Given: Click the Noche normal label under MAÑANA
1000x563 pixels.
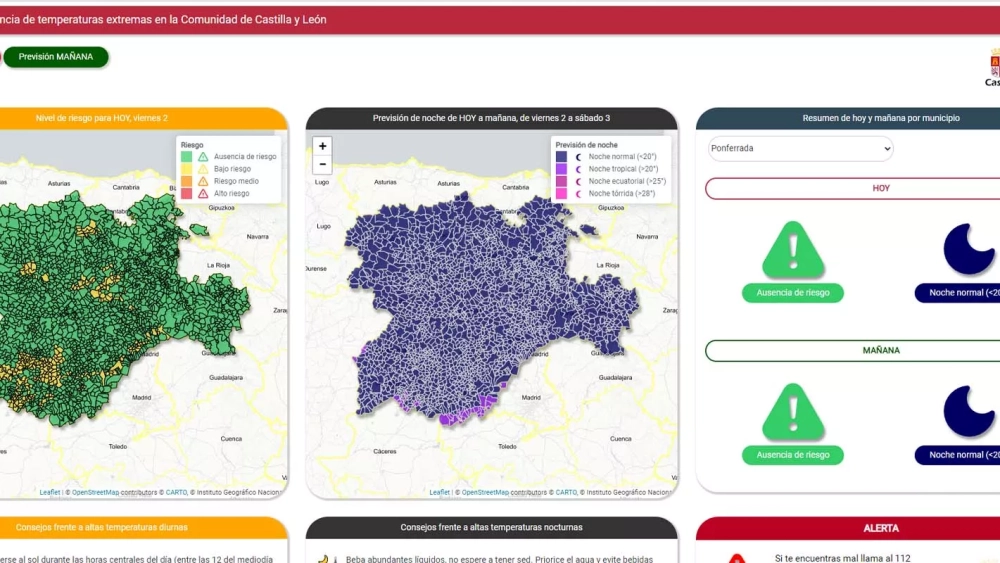Looking at the screenshot, I should [x=960, y=455].
